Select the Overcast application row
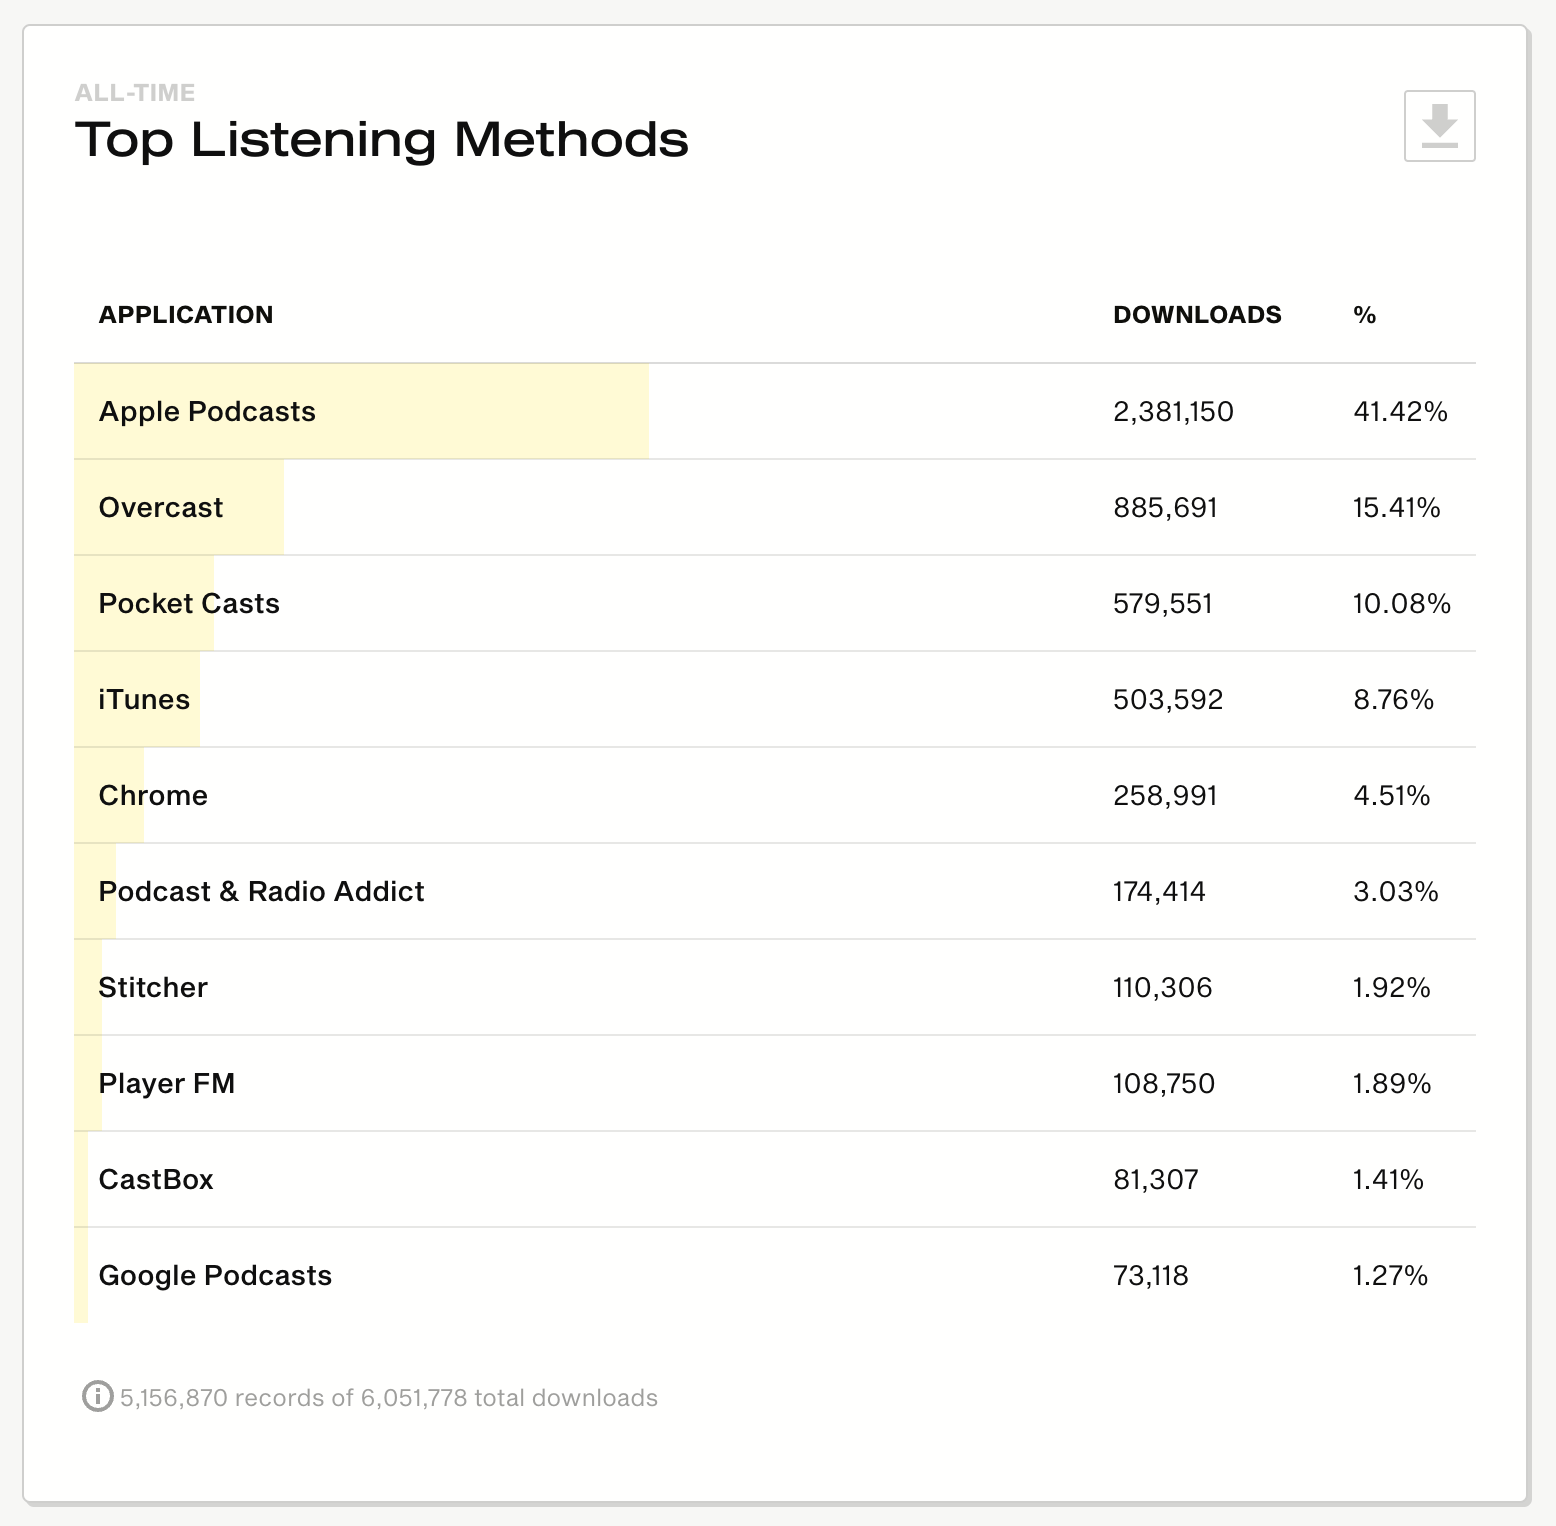Viewport: 1556px width, 1526px height. (x=161, y=508)
